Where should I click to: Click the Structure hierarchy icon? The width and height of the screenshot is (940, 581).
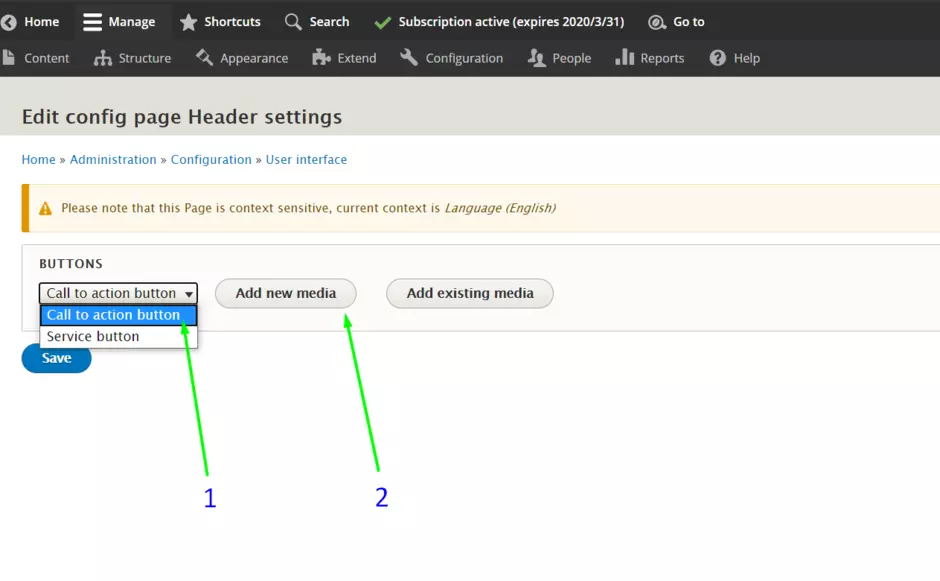(x=103, y=58)
